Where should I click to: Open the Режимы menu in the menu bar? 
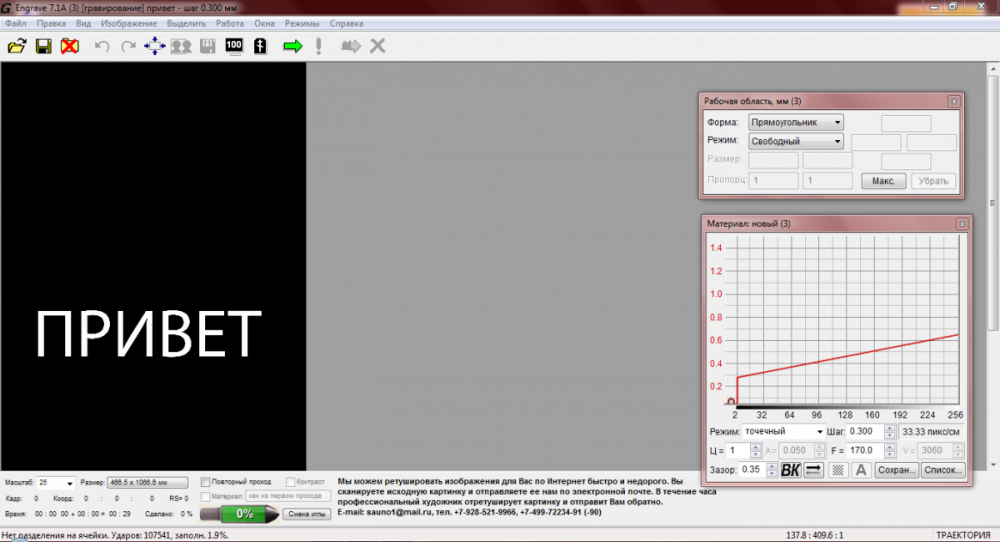(x=301, y=22)
